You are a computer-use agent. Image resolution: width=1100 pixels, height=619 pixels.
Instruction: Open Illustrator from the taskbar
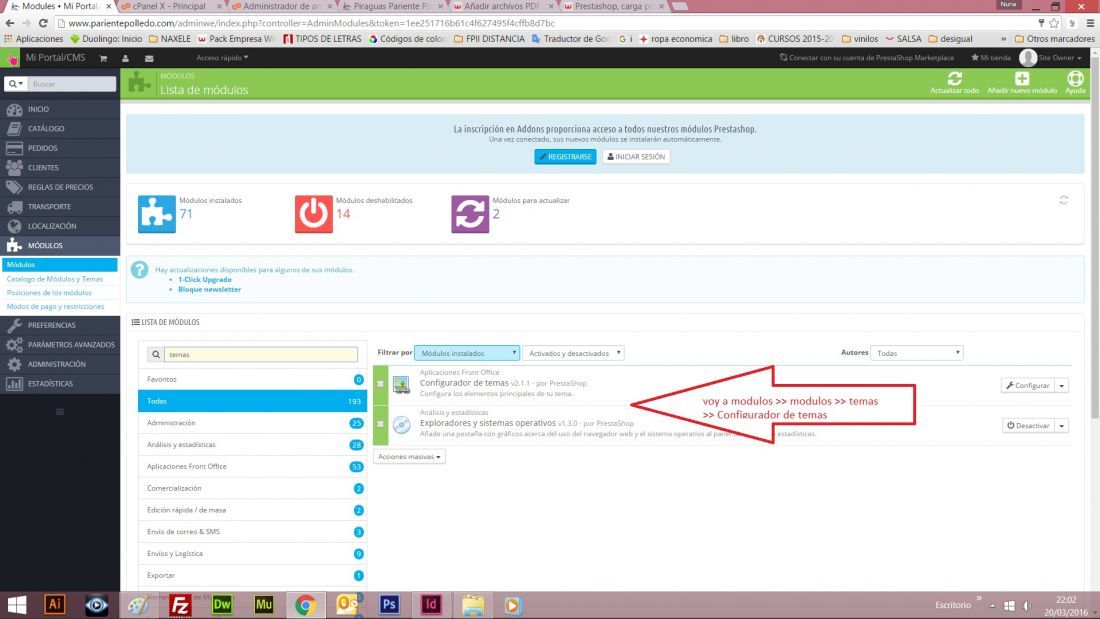55,604
